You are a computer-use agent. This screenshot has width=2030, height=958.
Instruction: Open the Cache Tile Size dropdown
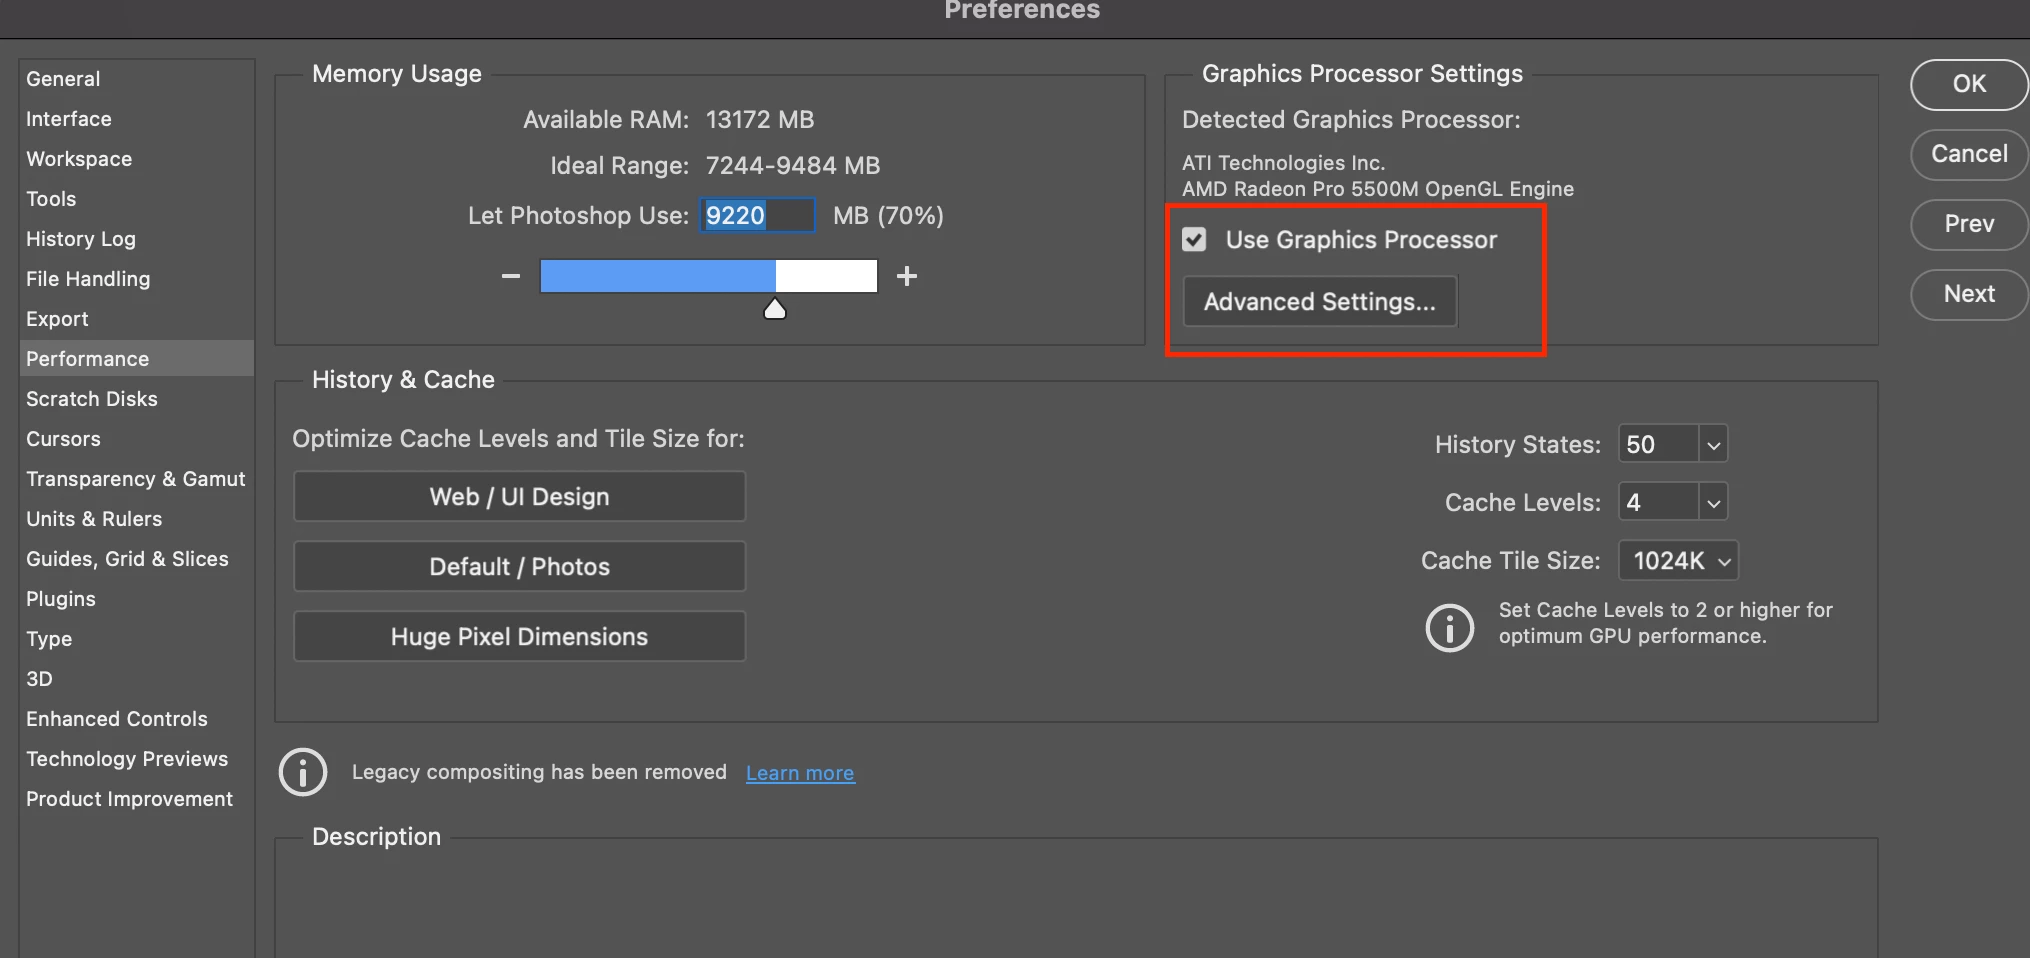1679,561
